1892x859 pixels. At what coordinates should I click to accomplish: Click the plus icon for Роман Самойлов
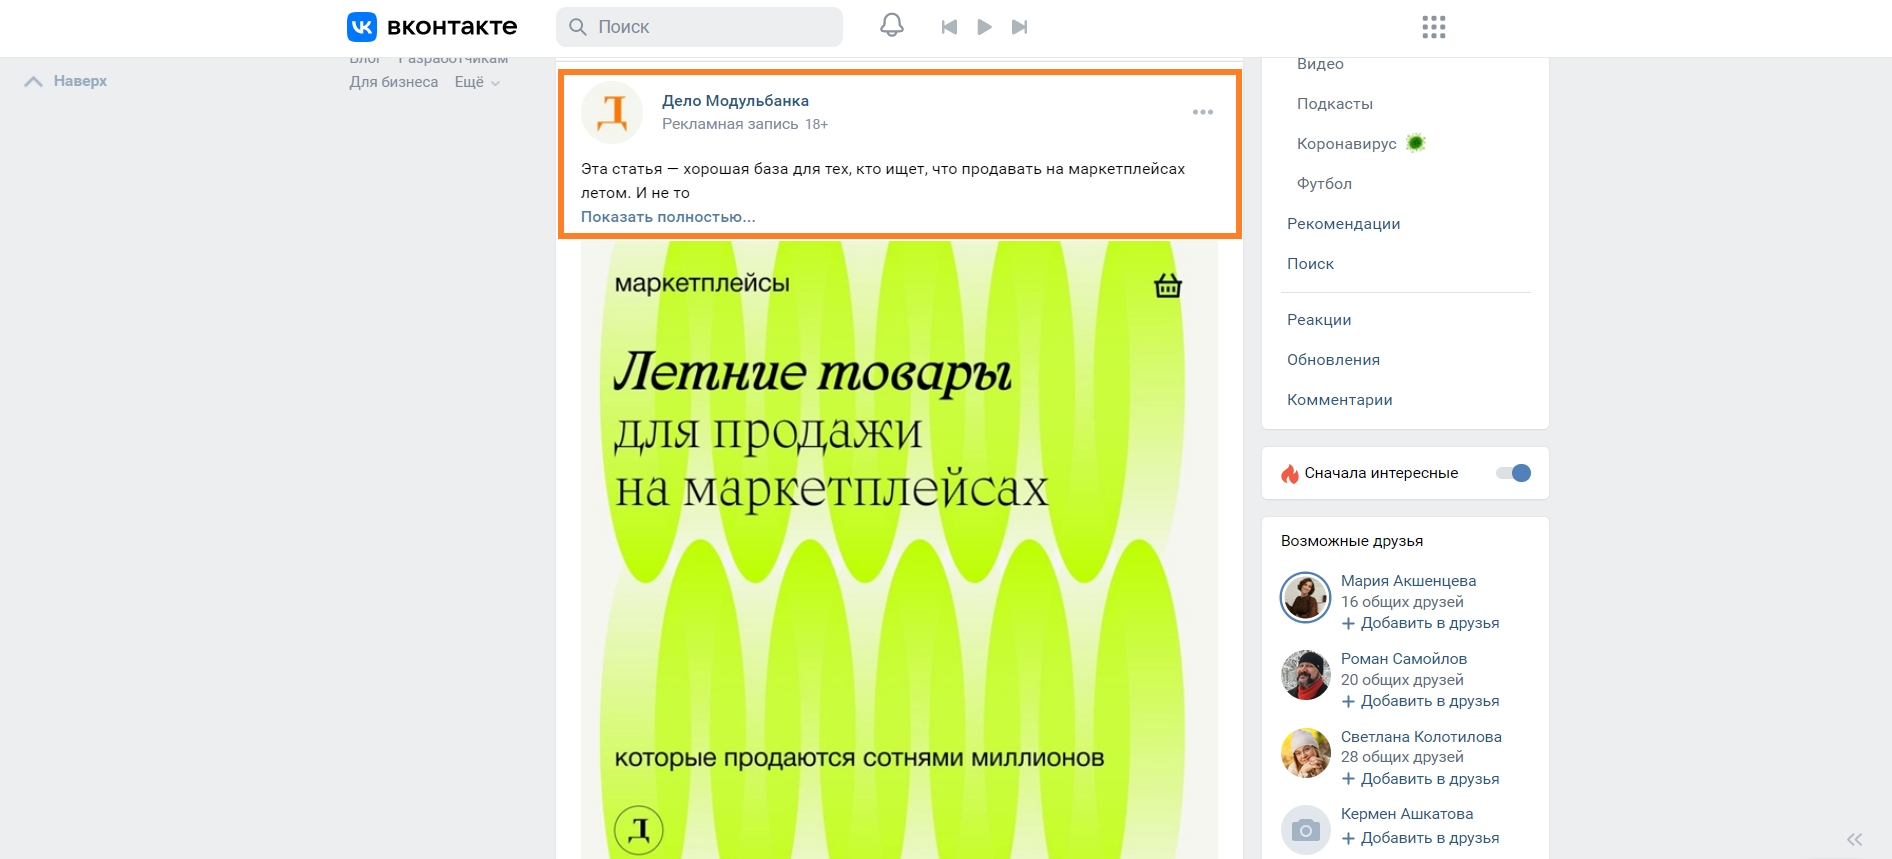click(x=1348, y=701)
